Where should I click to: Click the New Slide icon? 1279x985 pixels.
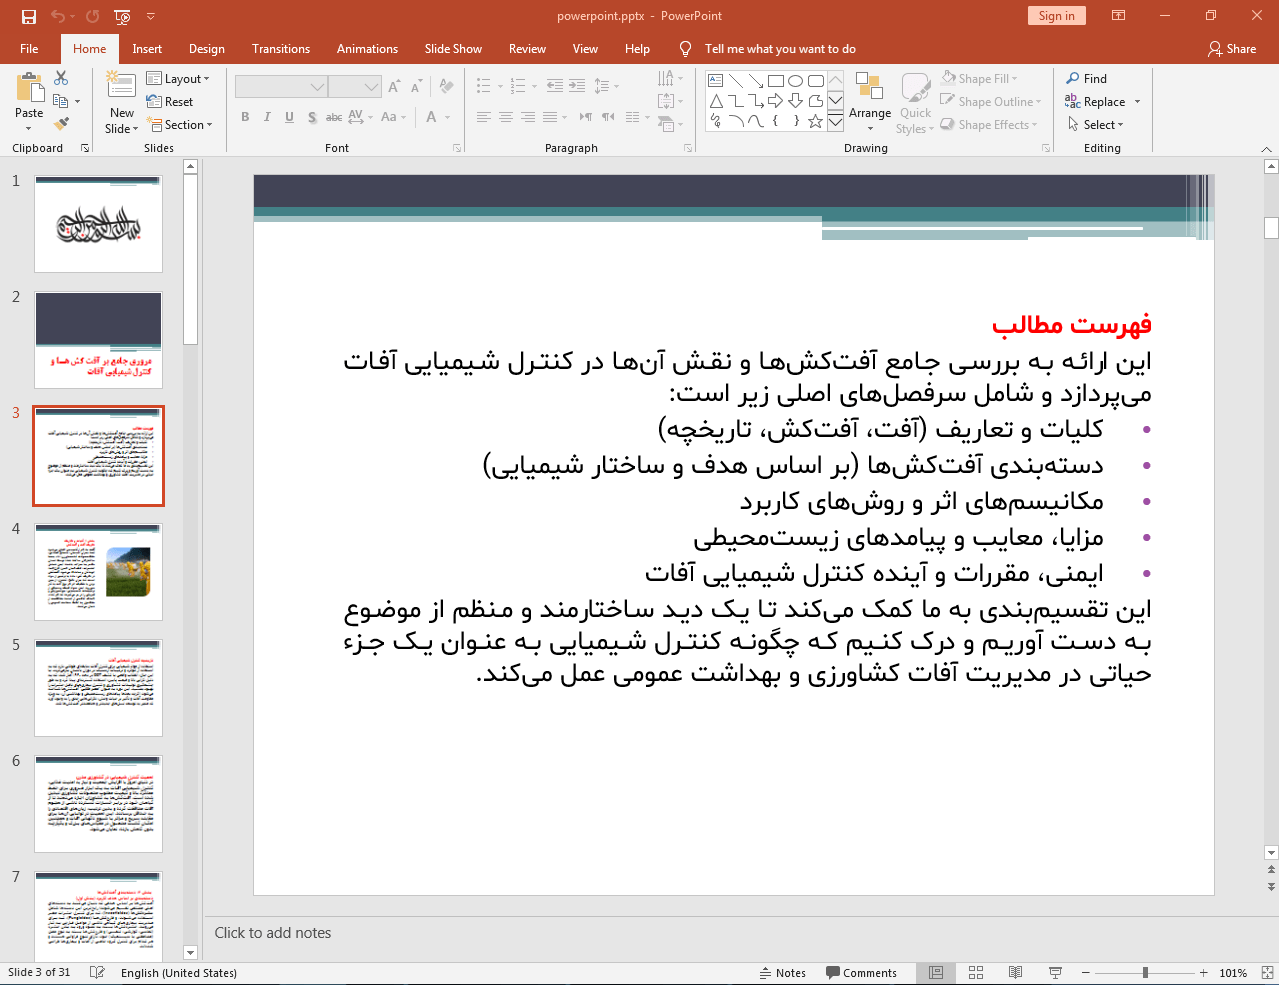121,87
